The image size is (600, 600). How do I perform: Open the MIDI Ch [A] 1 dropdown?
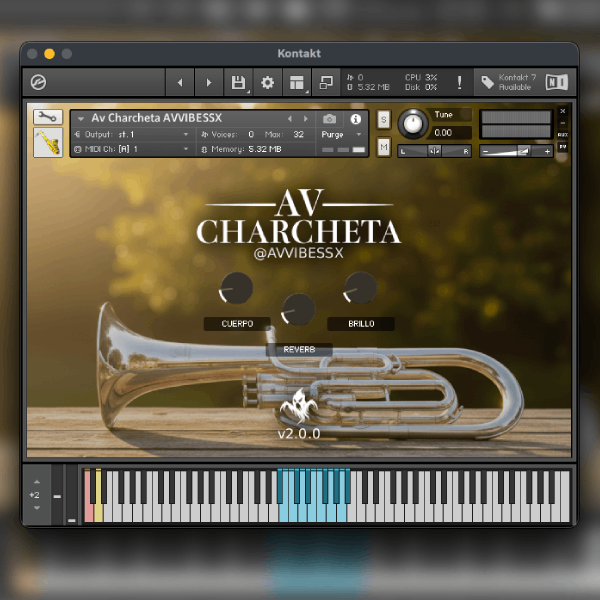(131, 149)
